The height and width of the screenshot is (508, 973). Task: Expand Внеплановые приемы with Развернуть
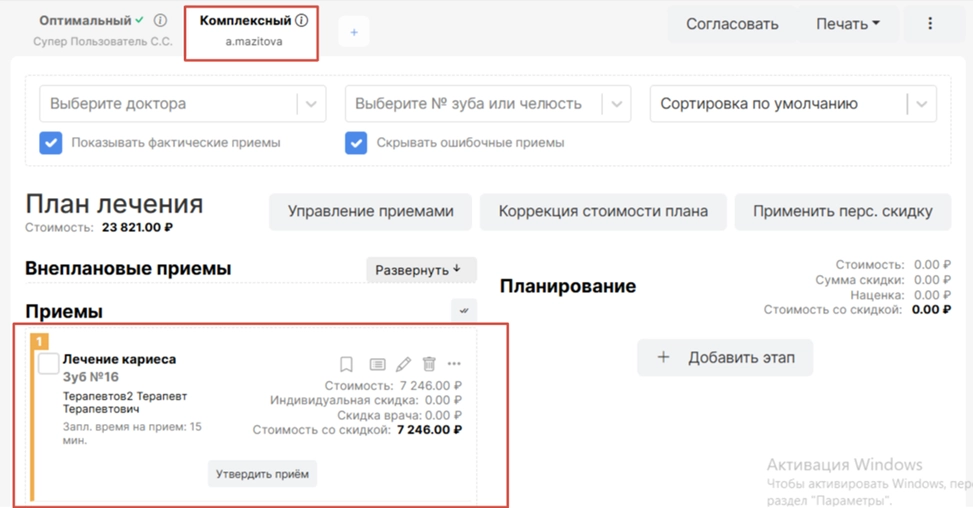tap(420, 270)
